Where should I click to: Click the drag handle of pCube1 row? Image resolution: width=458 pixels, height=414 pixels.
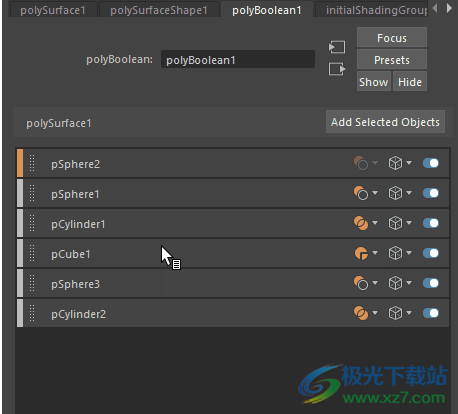pos(32,253)
